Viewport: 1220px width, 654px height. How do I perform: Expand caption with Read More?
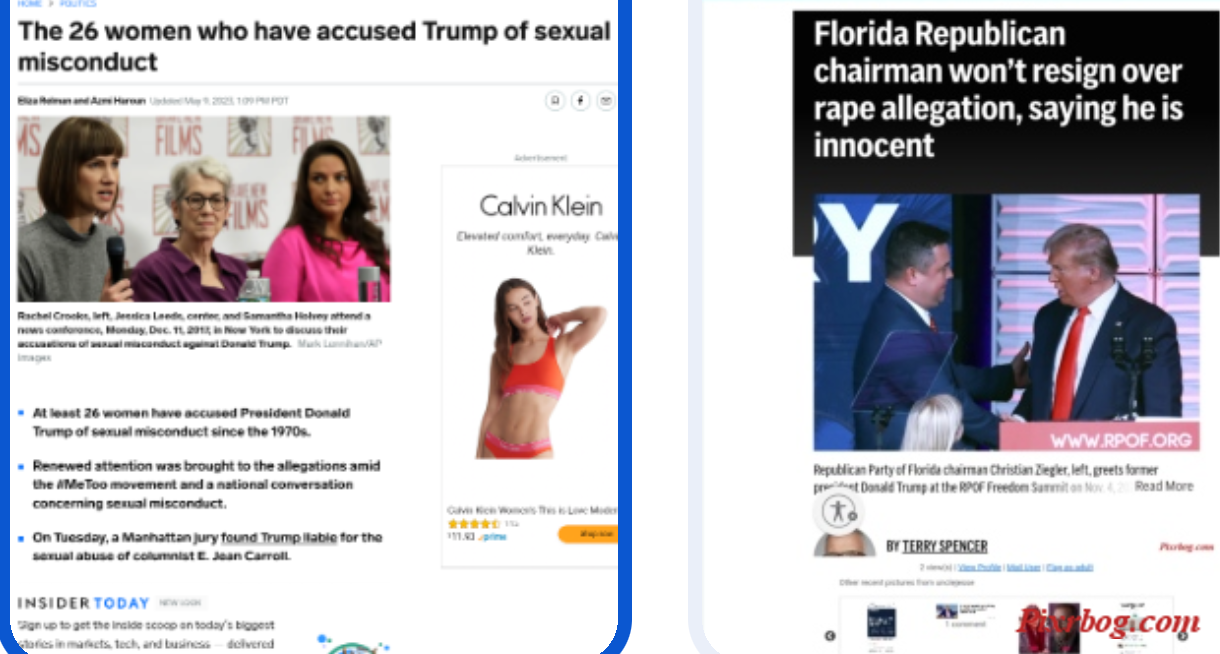tap(1164, 486)
